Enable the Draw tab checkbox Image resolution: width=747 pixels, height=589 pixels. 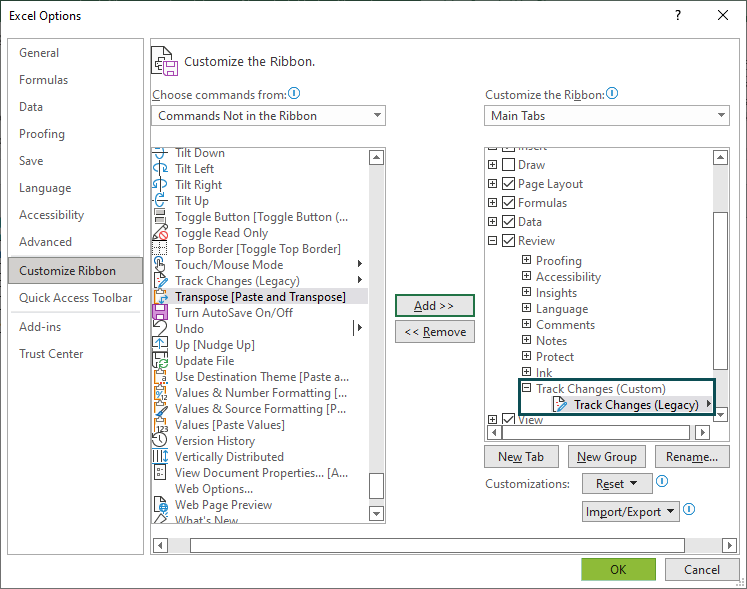tap(508, 164)
